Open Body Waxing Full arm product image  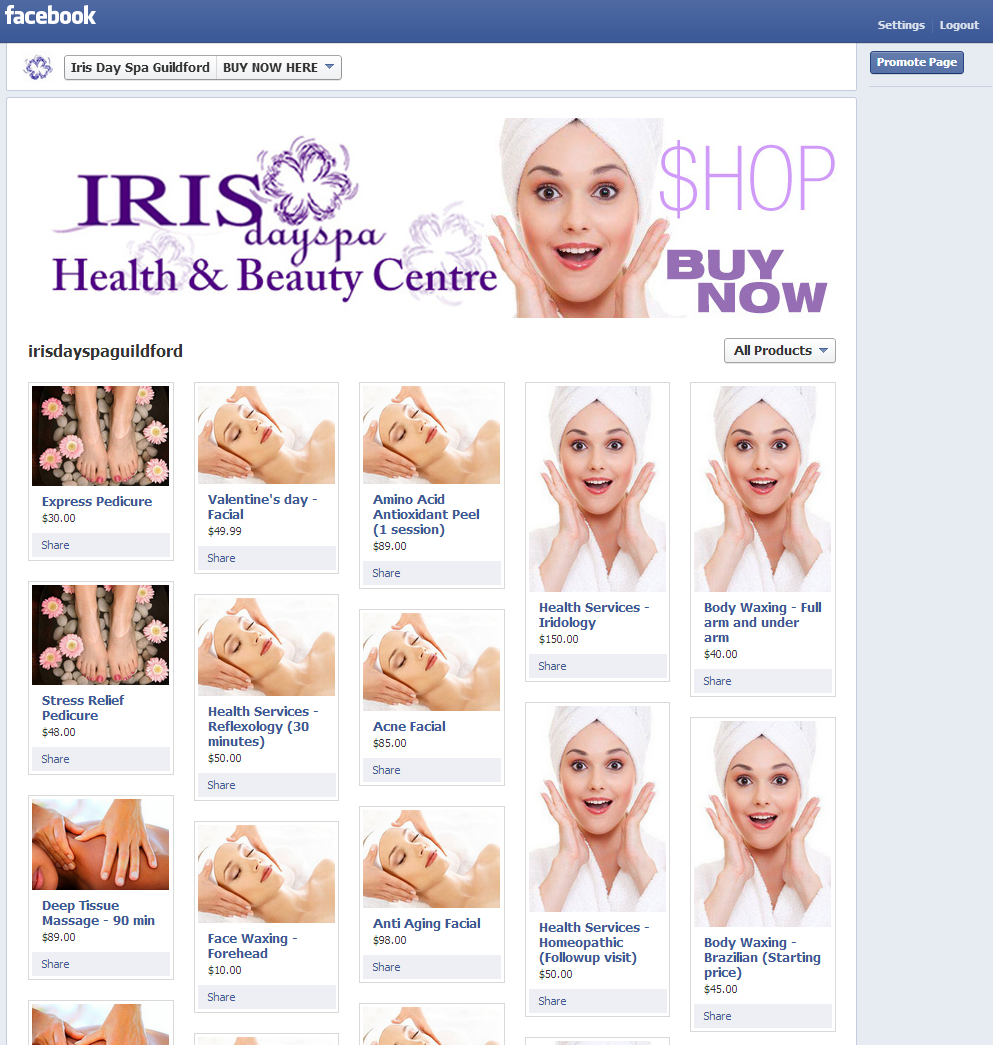point(763,489)
